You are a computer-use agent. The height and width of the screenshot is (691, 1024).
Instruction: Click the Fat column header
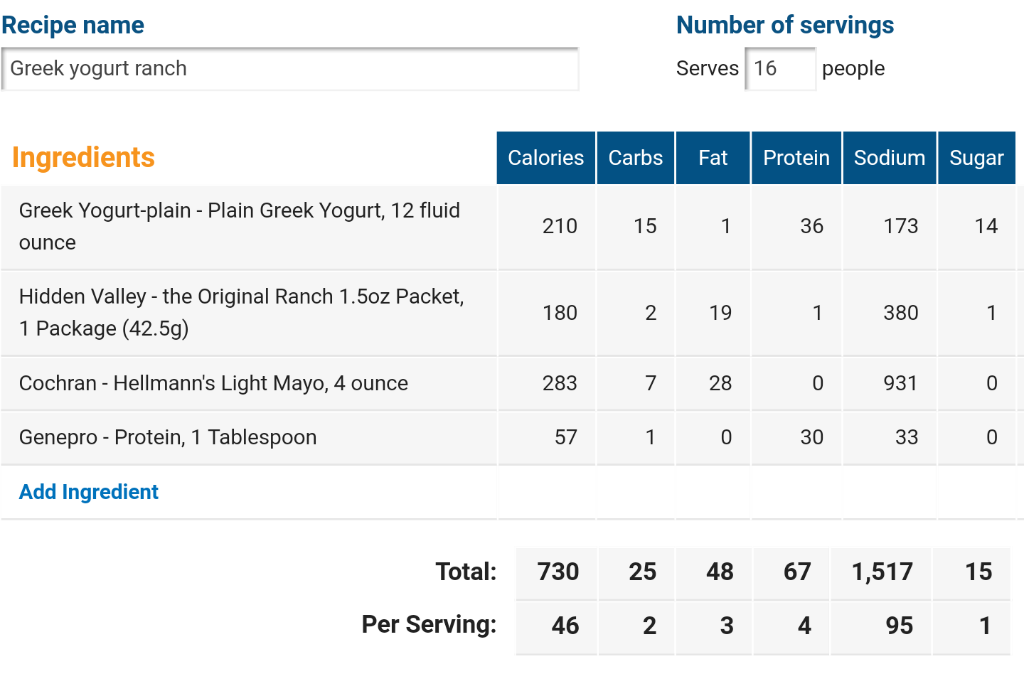click(713, 158)
